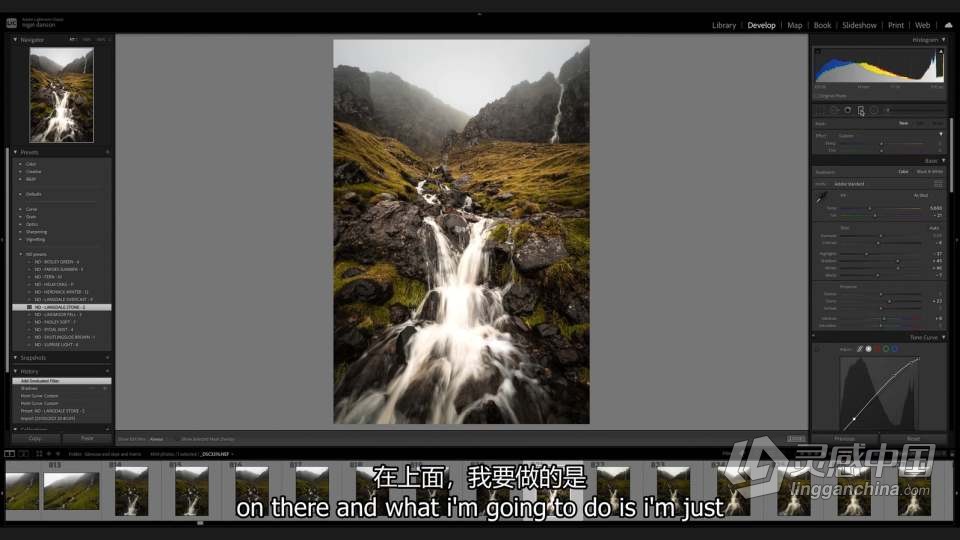Pick the White Balance eyedropper tool
The height and width of the screenshot is (540, 960).
pos(821,198)
